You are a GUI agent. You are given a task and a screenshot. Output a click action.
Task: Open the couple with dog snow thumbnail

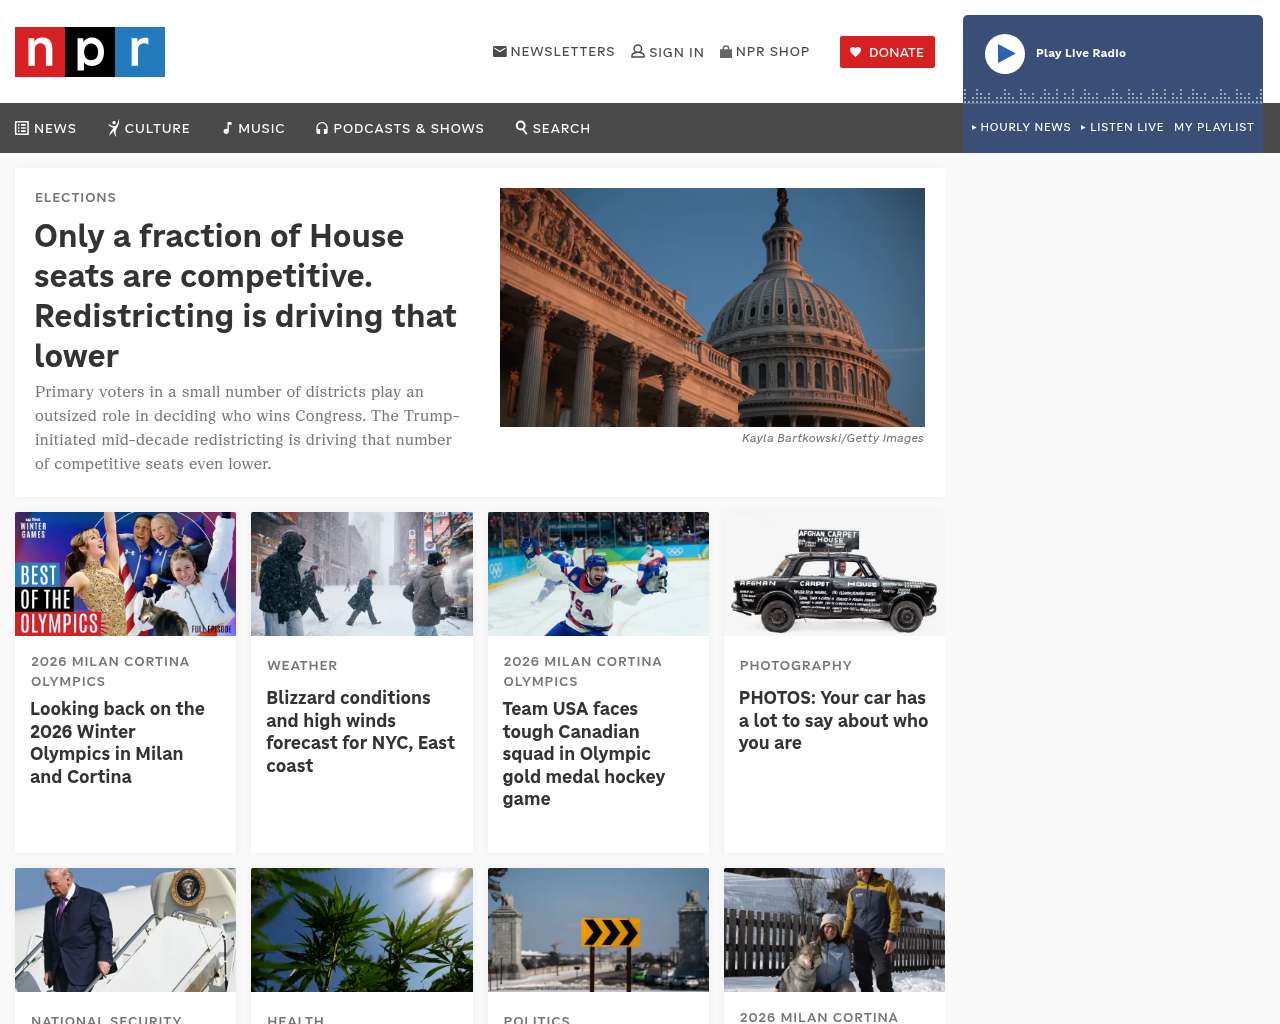coord(834,930)
